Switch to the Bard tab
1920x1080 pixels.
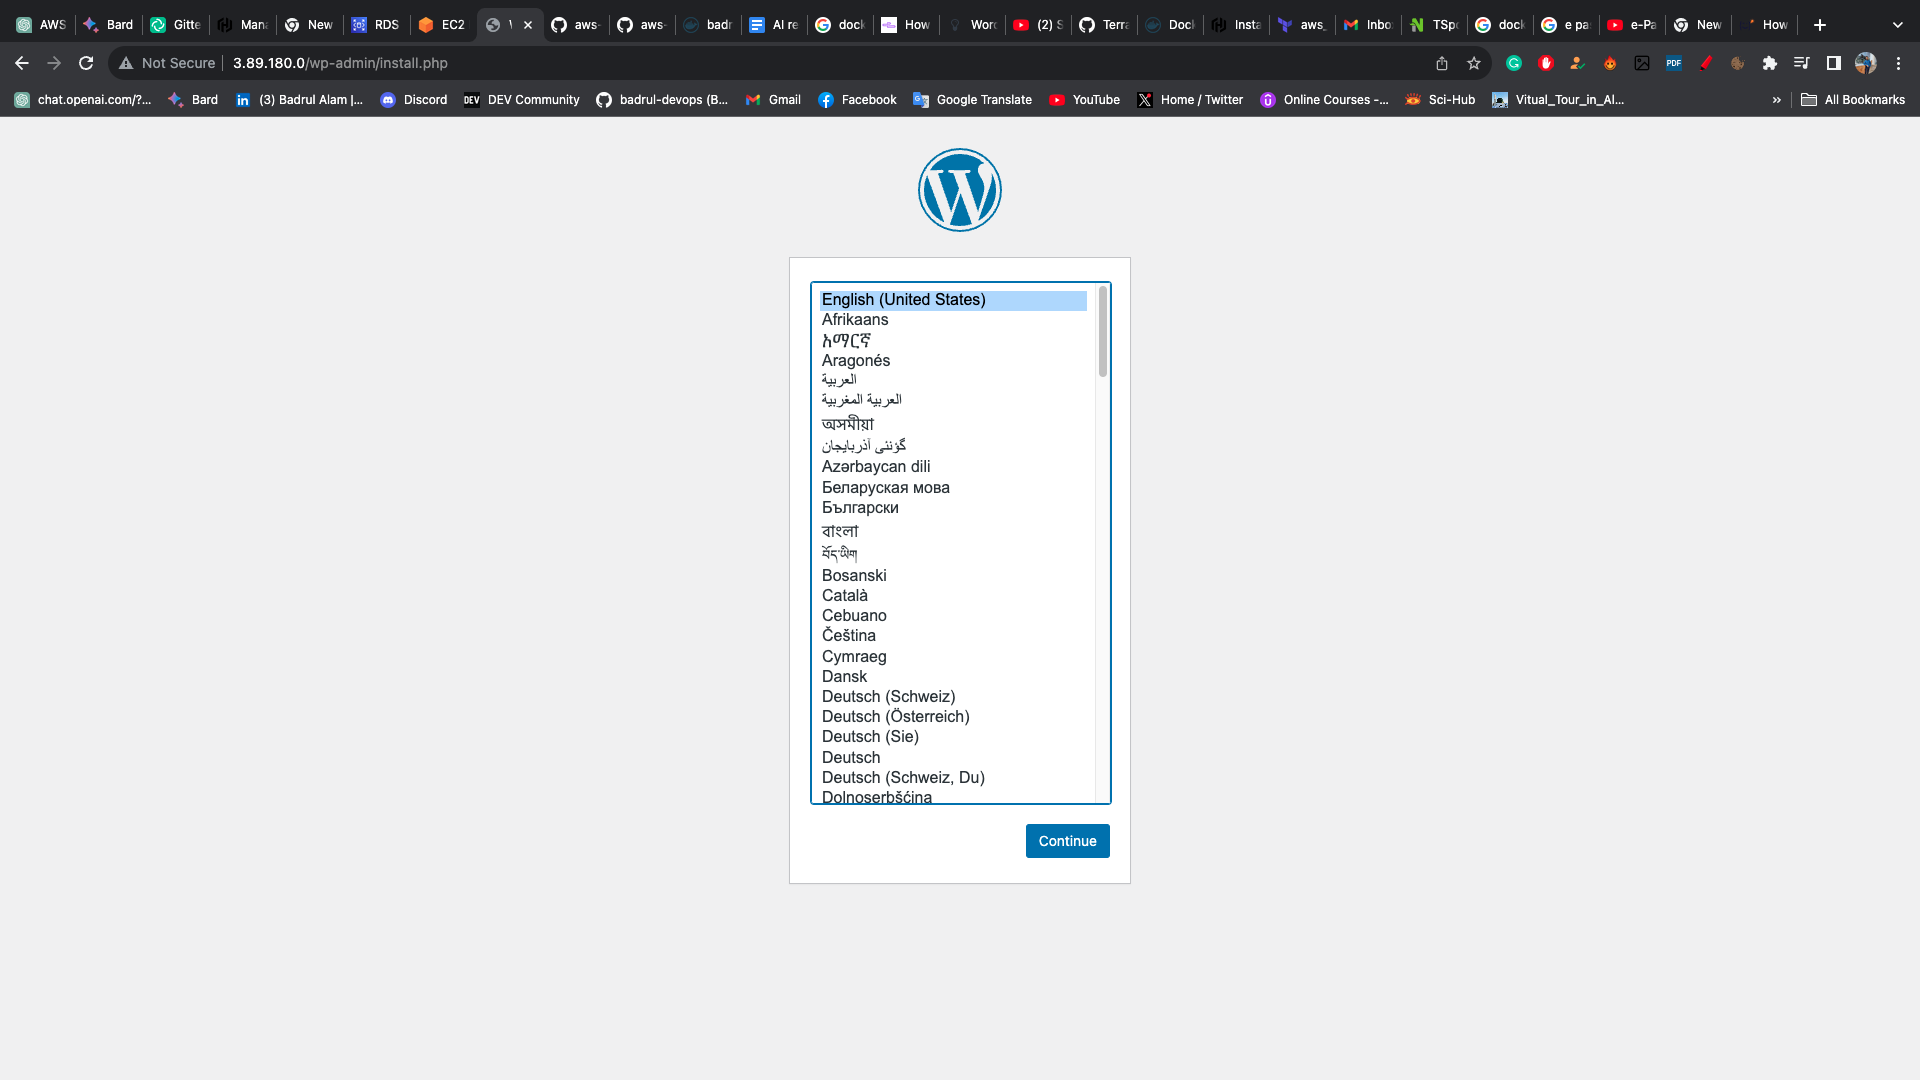point(108,25)
